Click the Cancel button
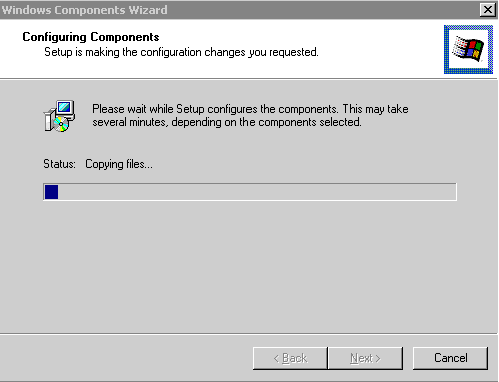499x382 pixels. click(x=450, y=358)
